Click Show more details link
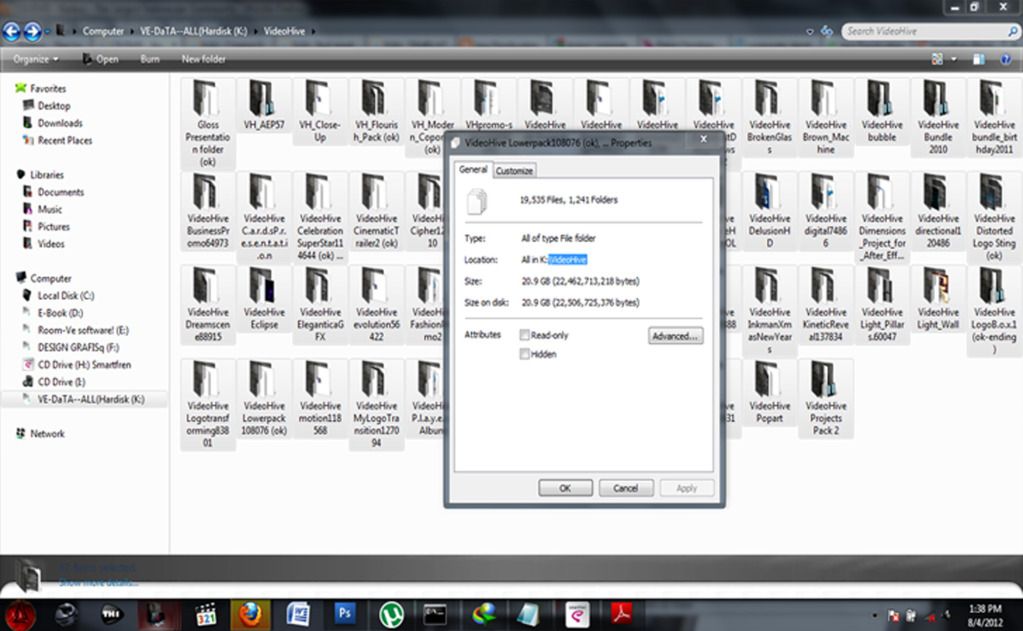 (98, 583)
